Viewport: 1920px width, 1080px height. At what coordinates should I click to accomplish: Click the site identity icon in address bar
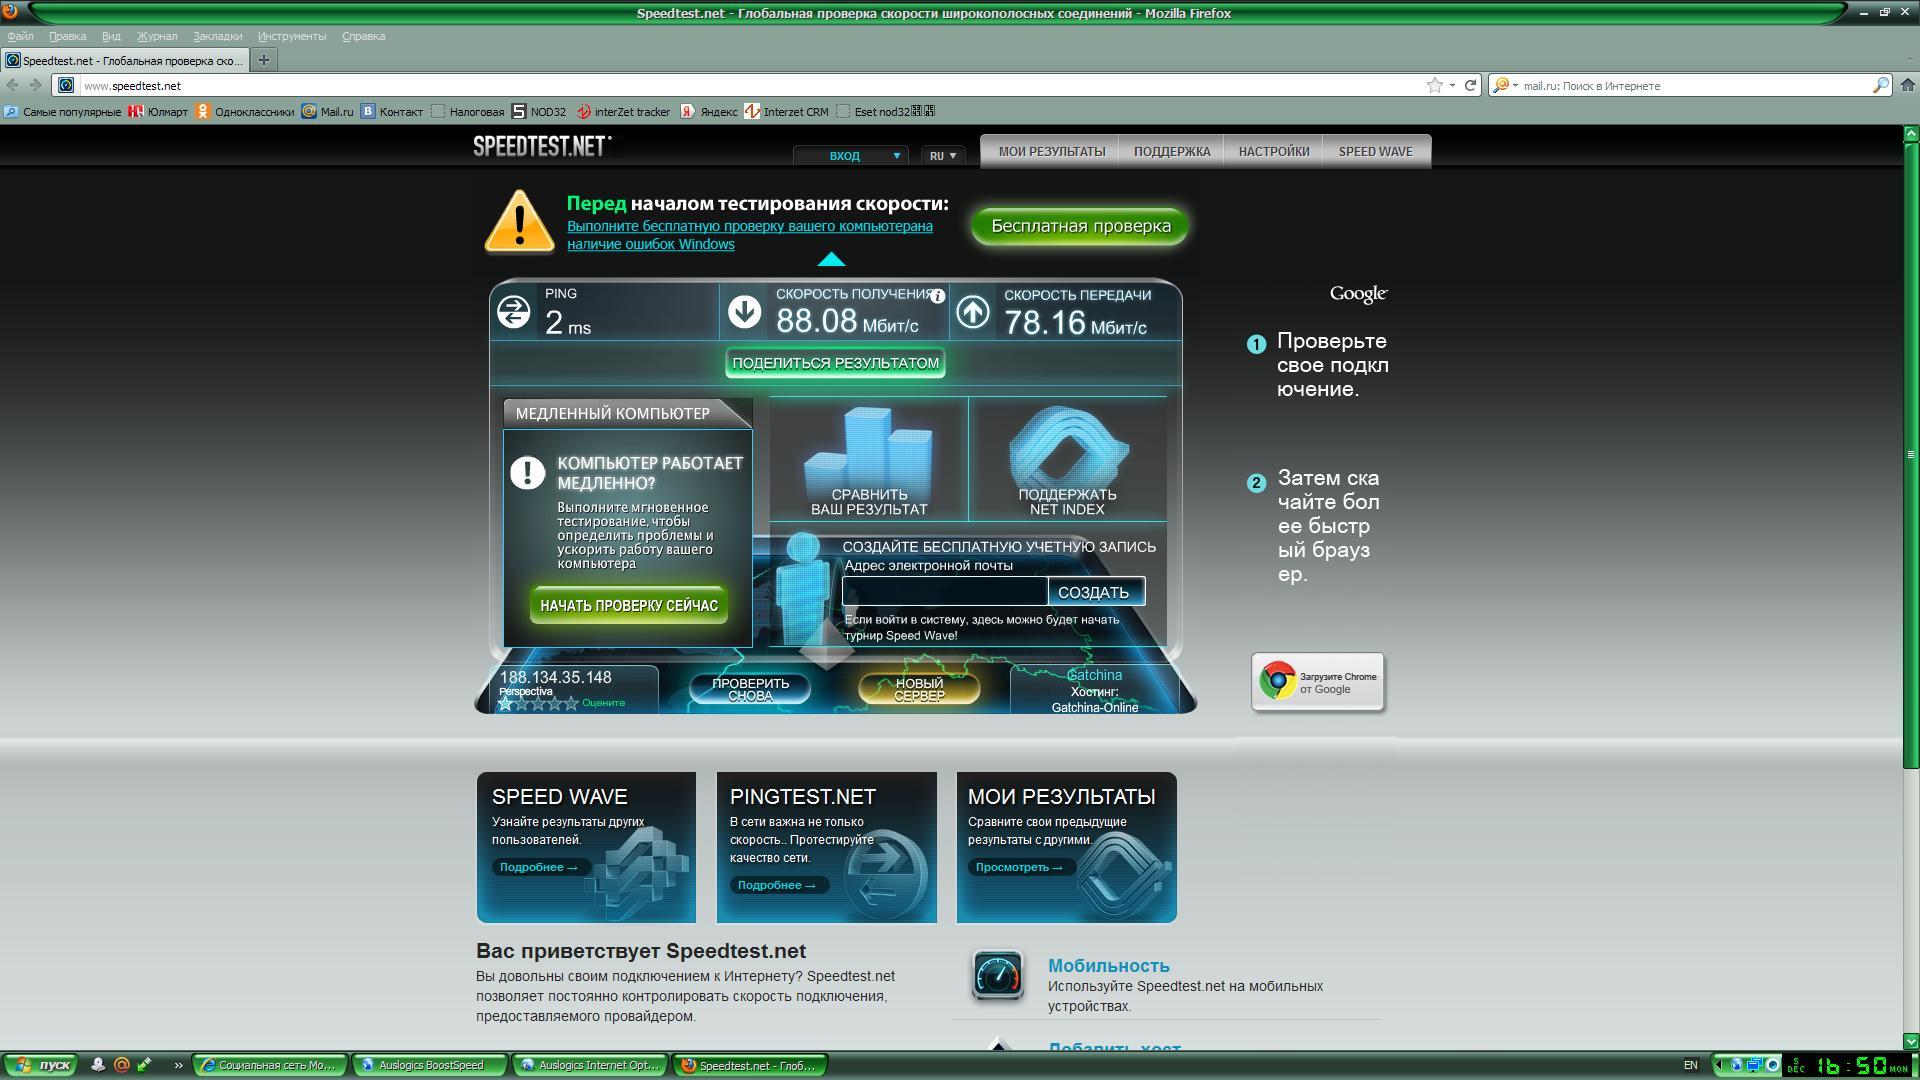point(66,85)
